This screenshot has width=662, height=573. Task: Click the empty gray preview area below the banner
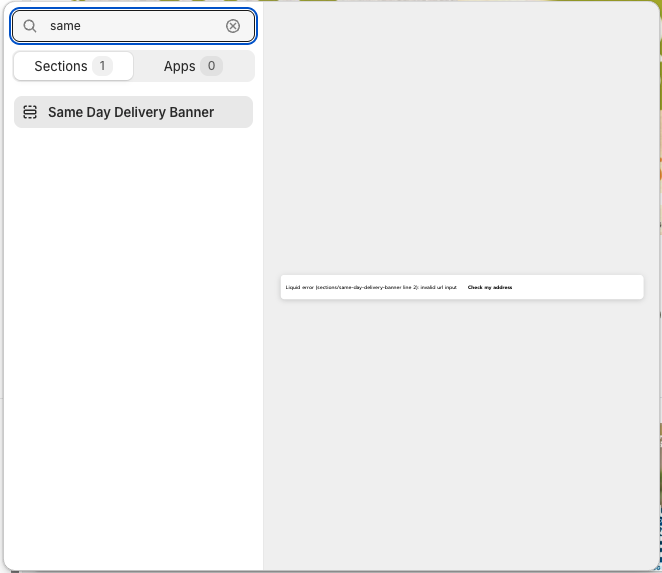click(x=460, y=430)
